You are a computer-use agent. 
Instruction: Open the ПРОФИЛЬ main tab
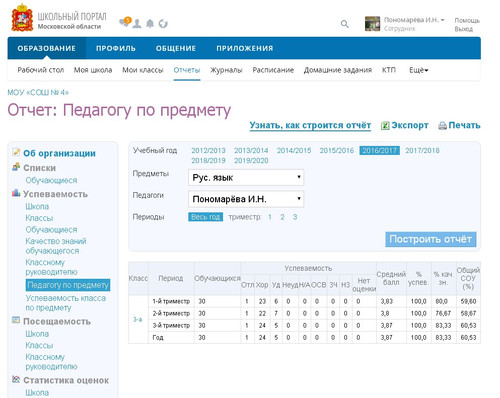tap(116, 48)
